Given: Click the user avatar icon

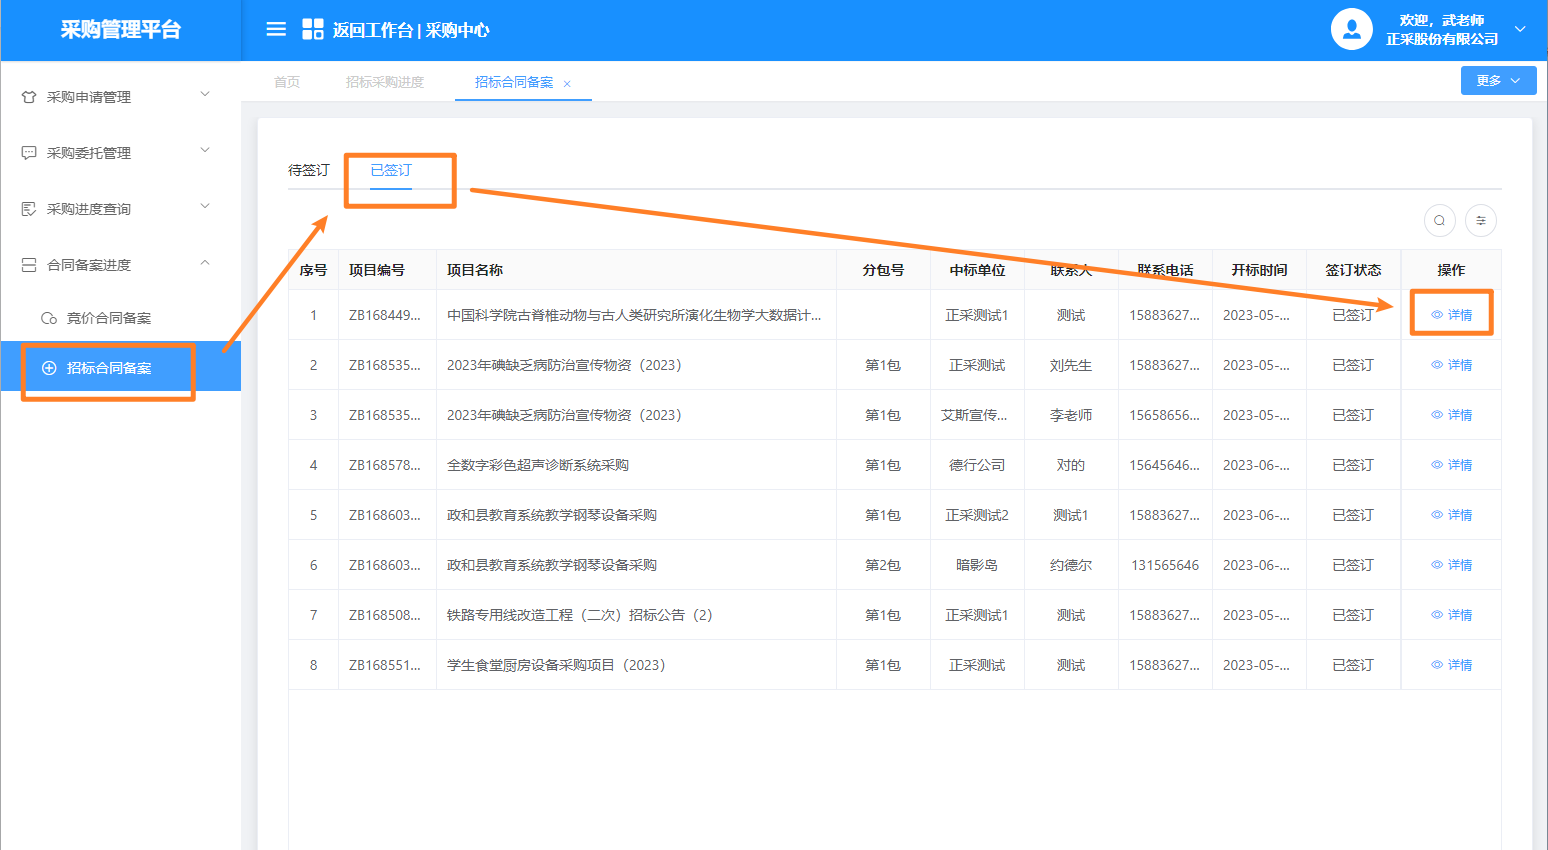Looking at the screenshot, I should (x=1351, y=29).
